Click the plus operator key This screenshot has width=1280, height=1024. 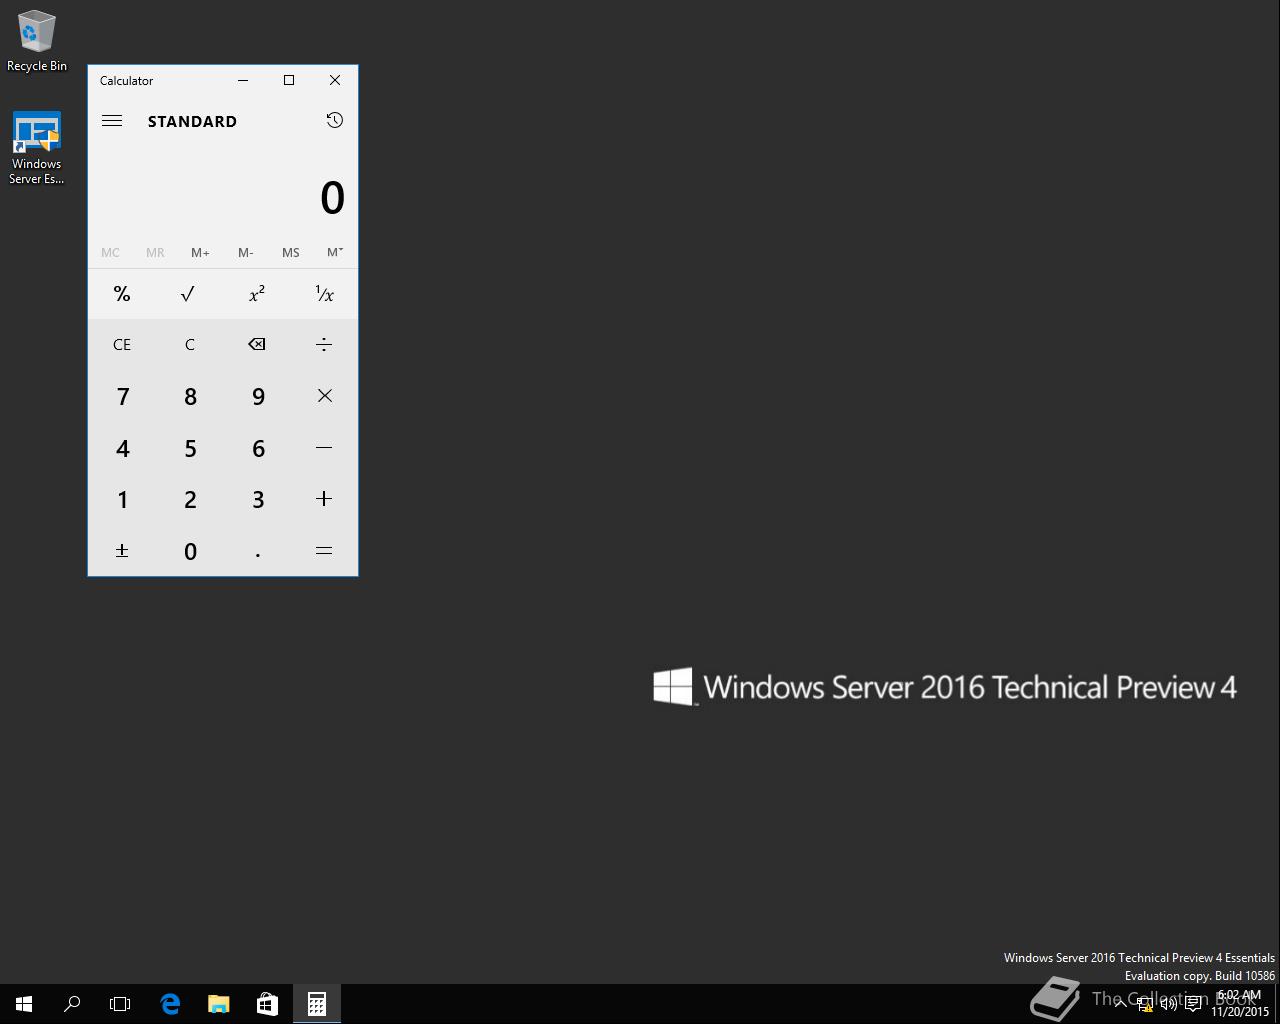pos(324,499)
